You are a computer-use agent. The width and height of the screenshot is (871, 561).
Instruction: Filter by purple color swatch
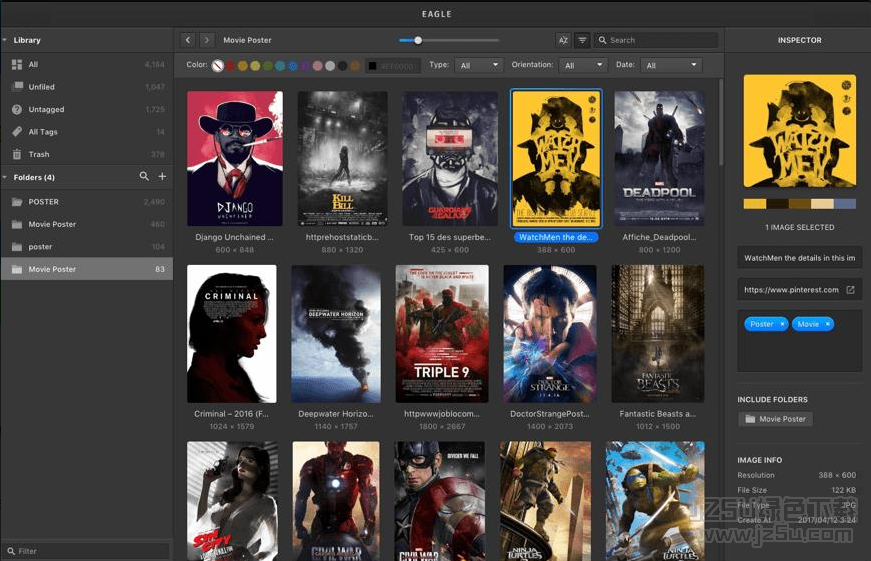[305, 66]
